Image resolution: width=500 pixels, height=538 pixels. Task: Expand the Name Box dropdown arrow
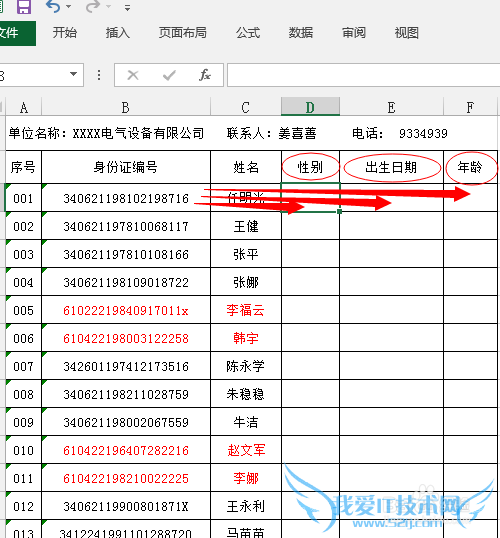73,74
